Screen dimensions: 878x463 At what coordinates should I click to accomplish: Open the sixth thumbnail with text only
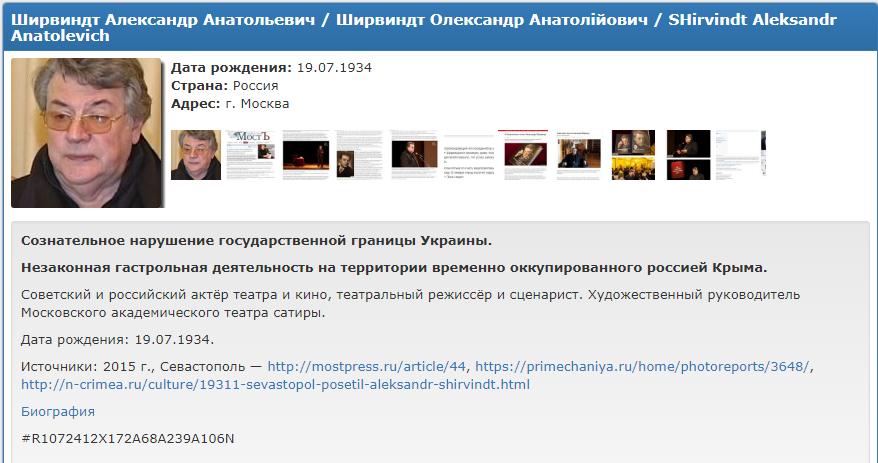468,155
